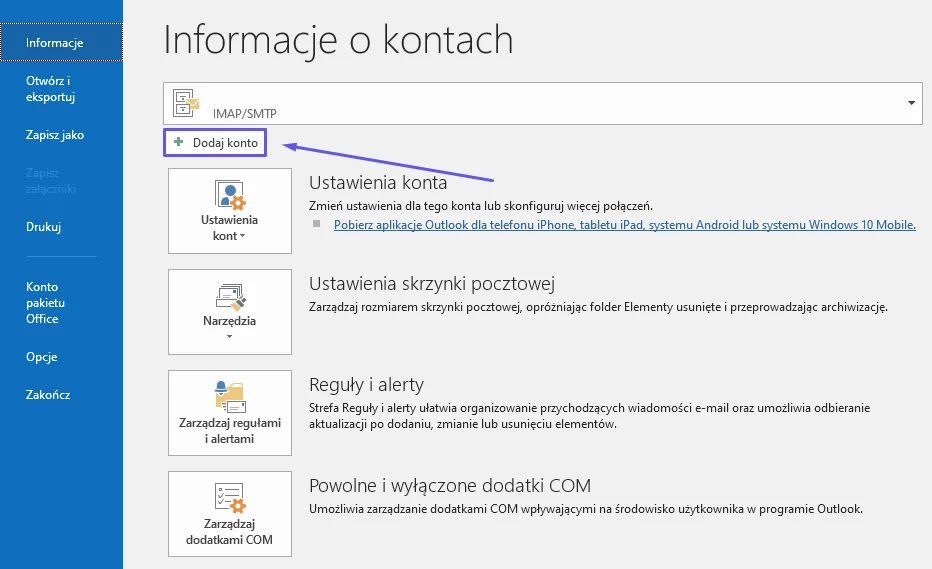932x569 pixels.
Task: Click the Ustawienia skrzynki pocztowej heading
Action: point(432,284)
